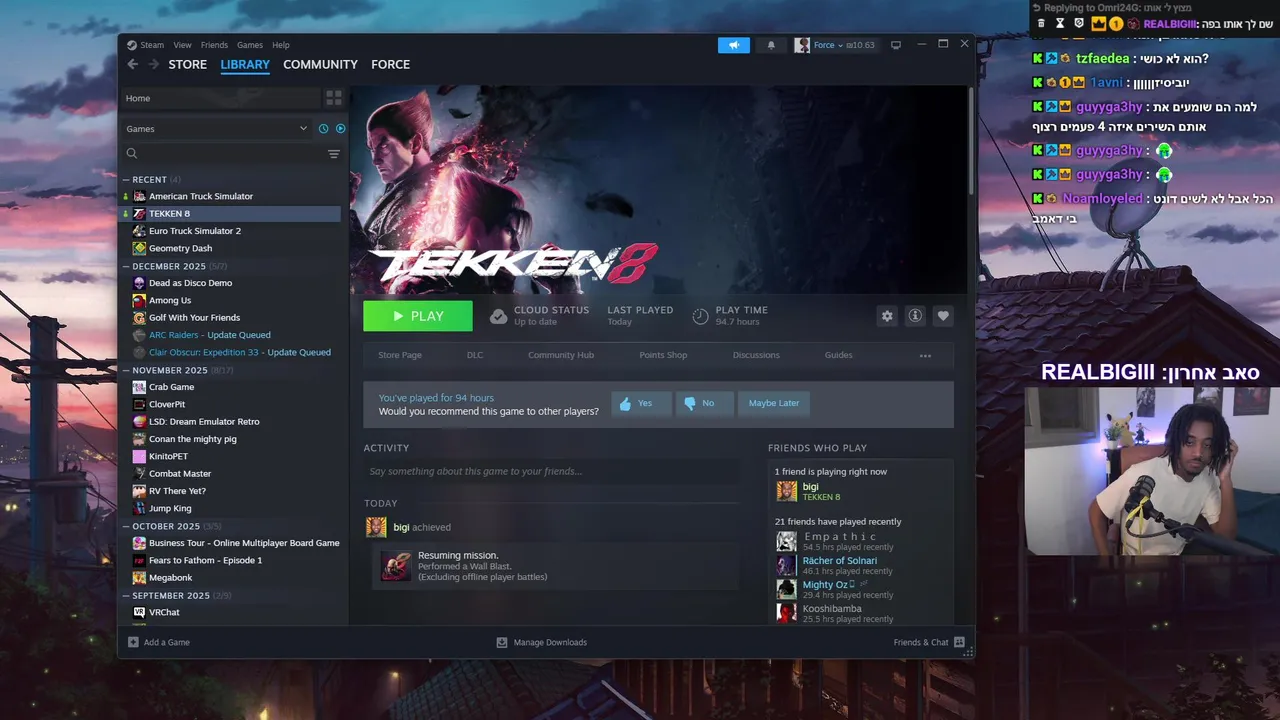Open the Guides link
This screenshot has width=1280, height=720.
tap(838, 355)
